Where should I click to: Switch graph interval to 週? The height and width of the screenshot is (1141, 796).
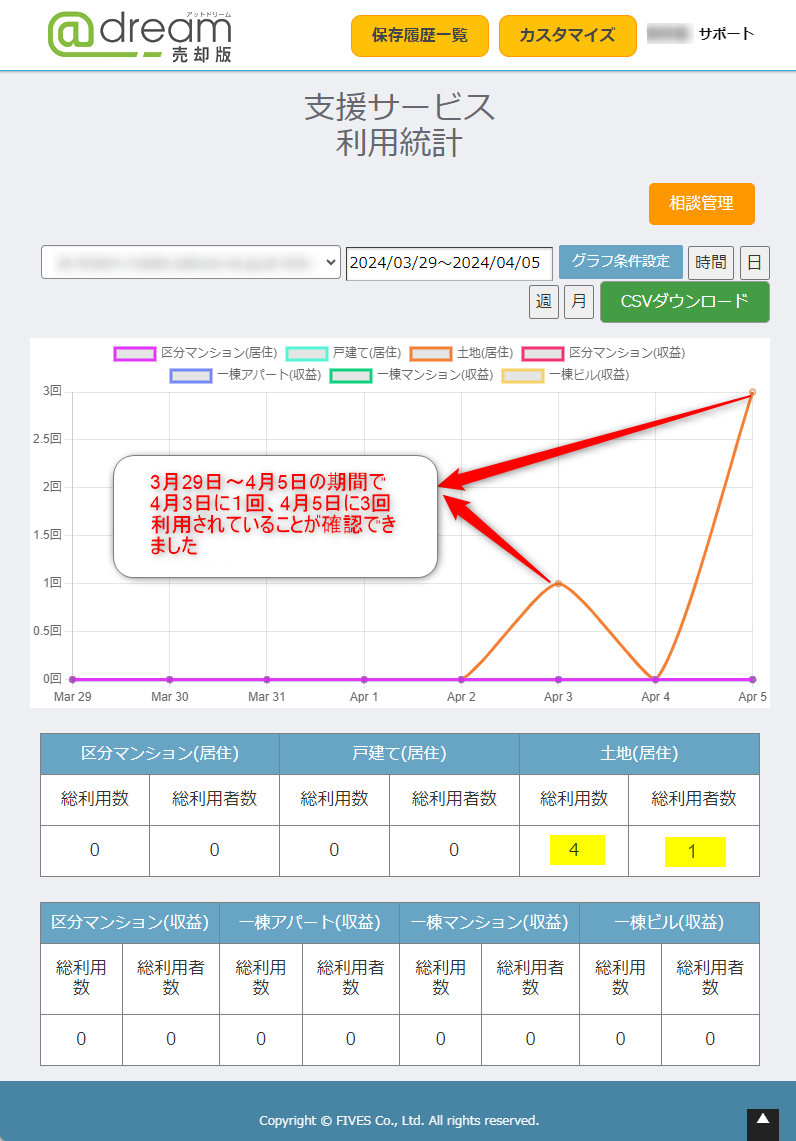click(543, 302)
